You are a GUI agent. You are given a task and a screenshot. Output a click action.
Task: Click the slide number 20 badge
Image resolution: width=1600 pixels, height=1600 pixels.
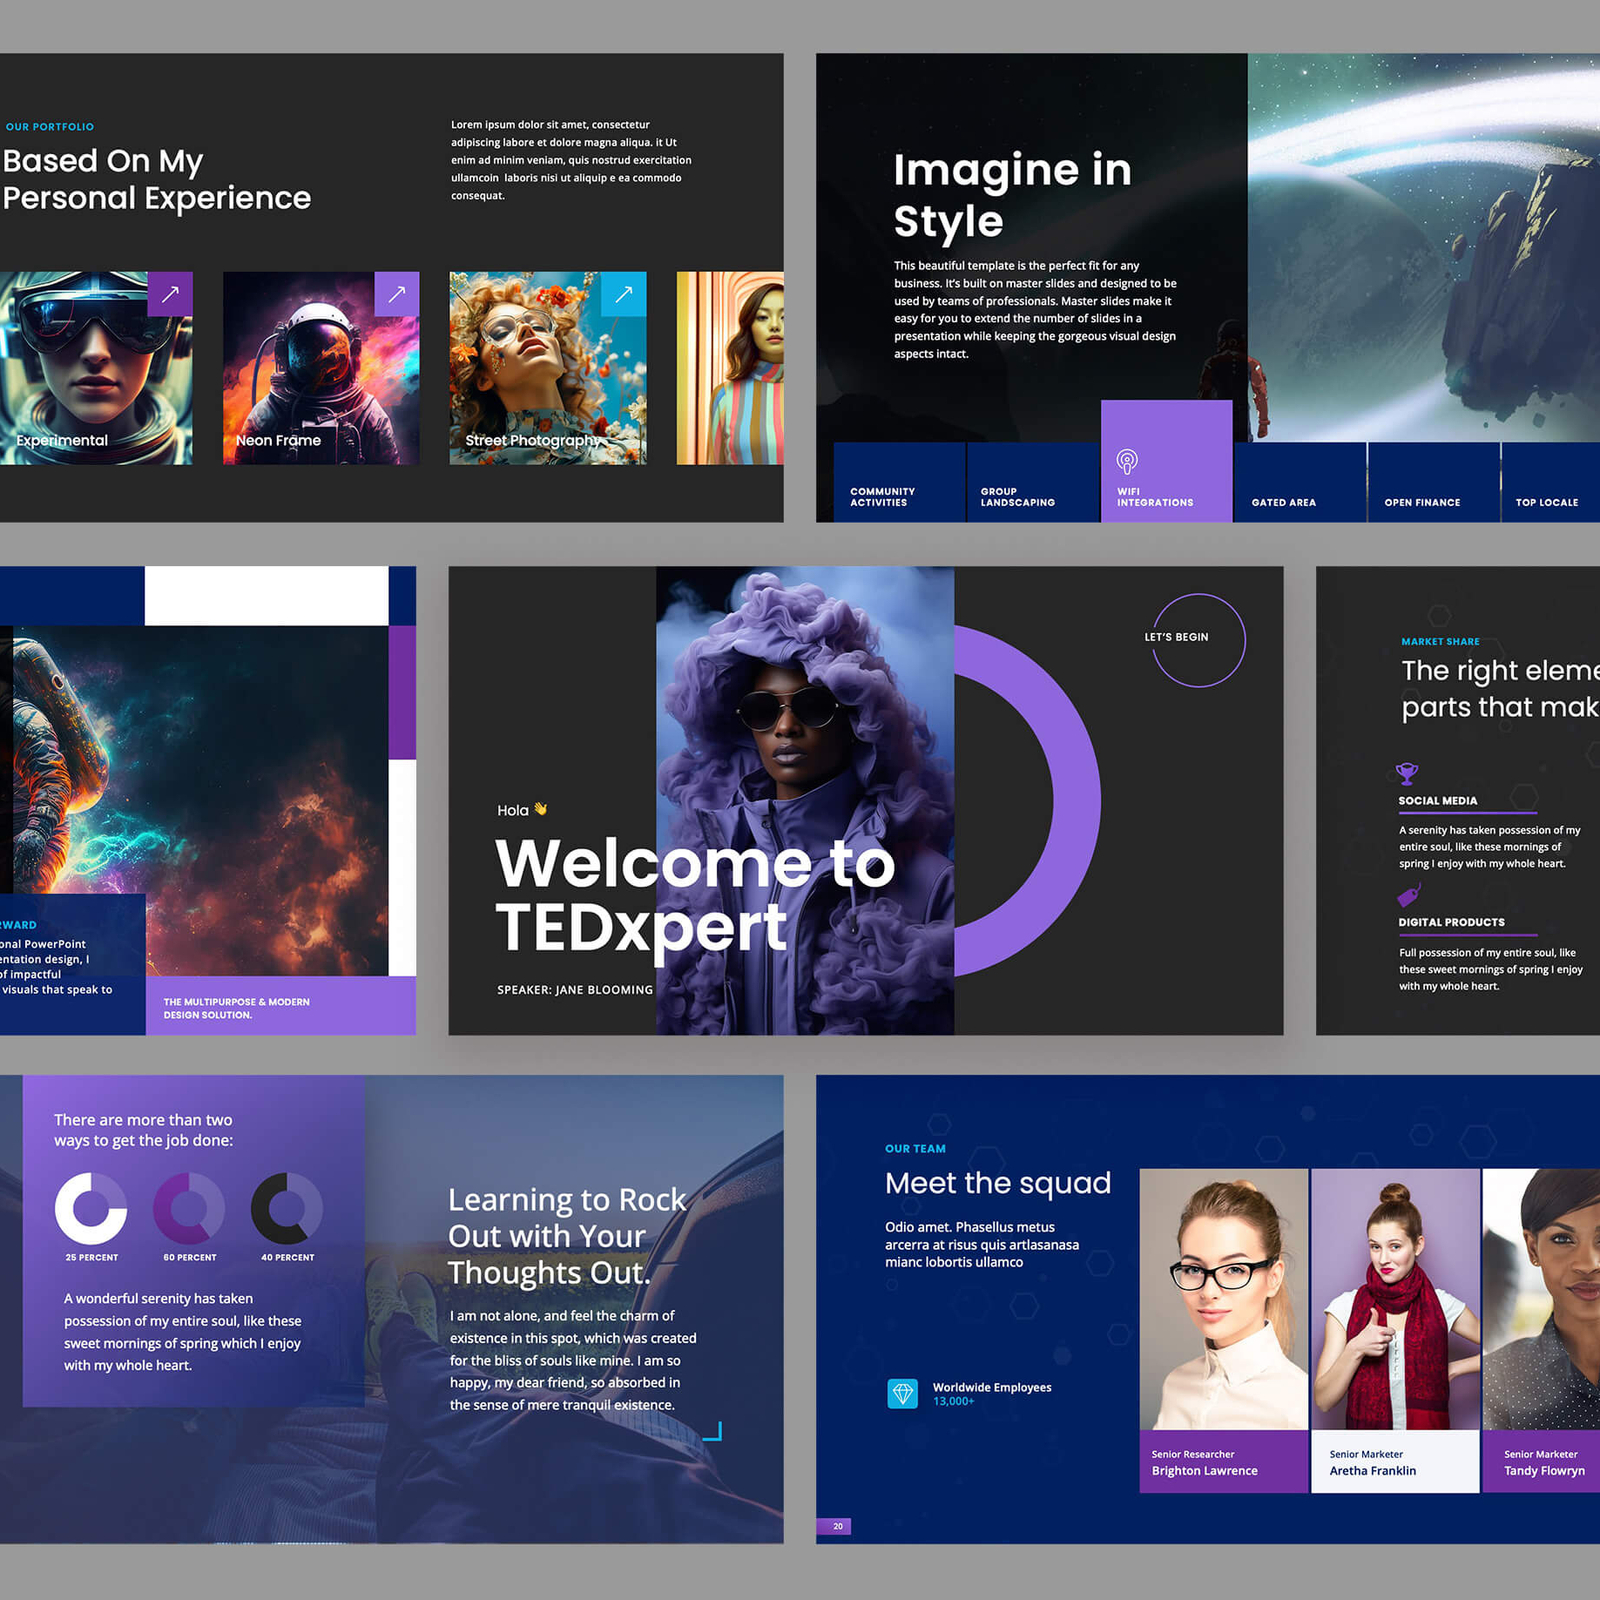point(834,1526)
